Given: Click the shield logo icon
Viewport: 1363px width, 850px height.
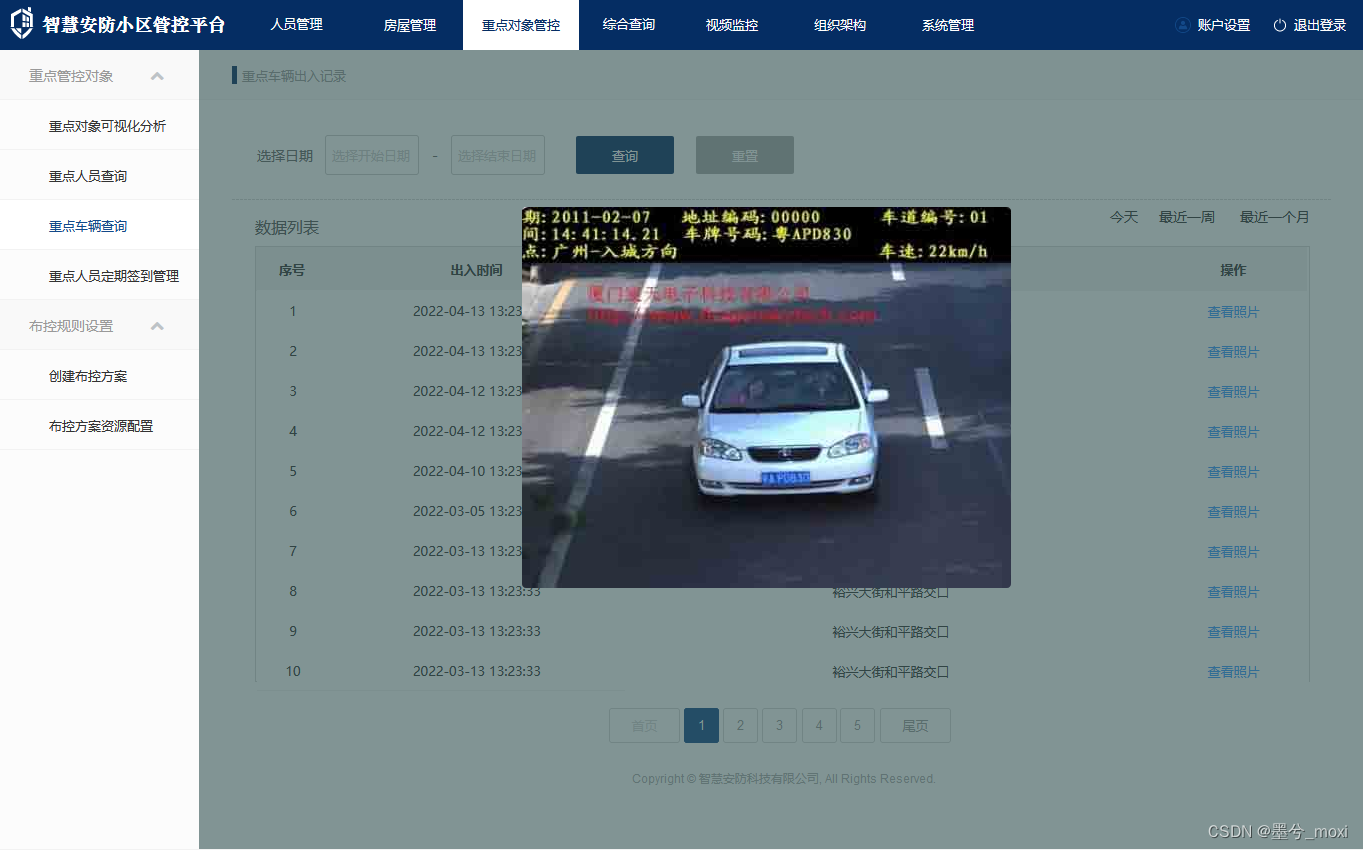Looking at the screenshot, I should pos(21,23).
